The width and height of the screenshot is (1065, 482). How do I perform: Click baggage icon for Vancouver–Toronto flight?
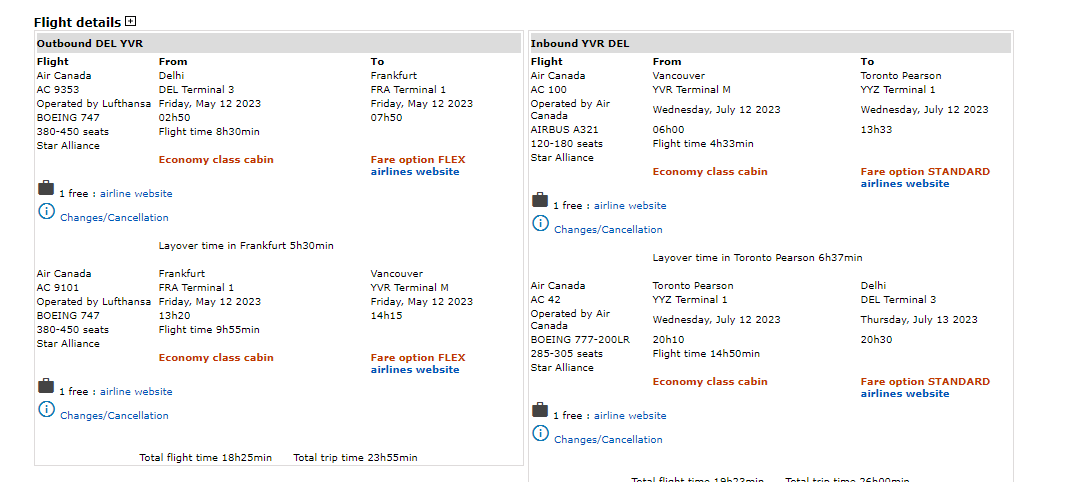tap(540, 200)
